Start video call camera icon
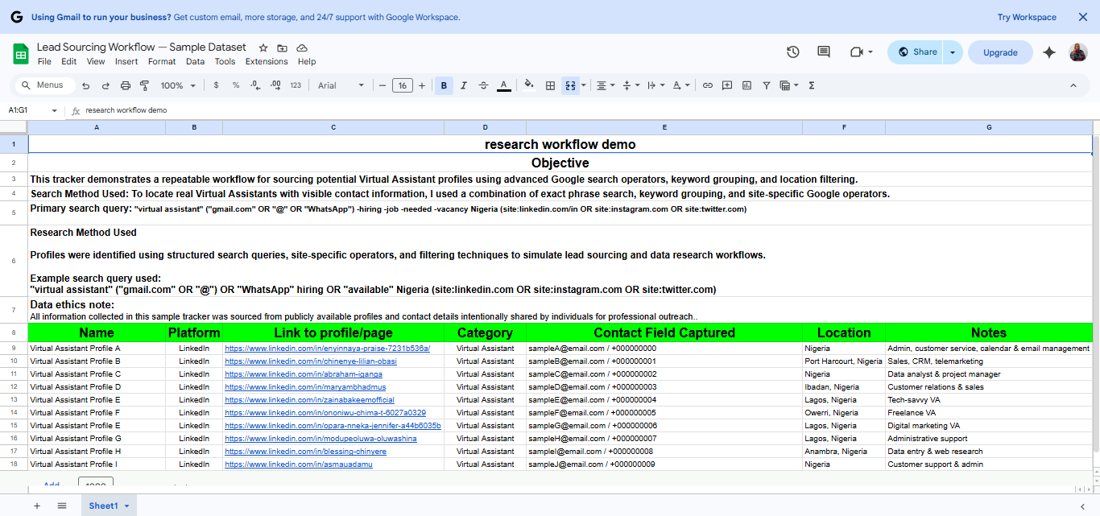This screenshot has height=516, width=1100. click(856, 52)
